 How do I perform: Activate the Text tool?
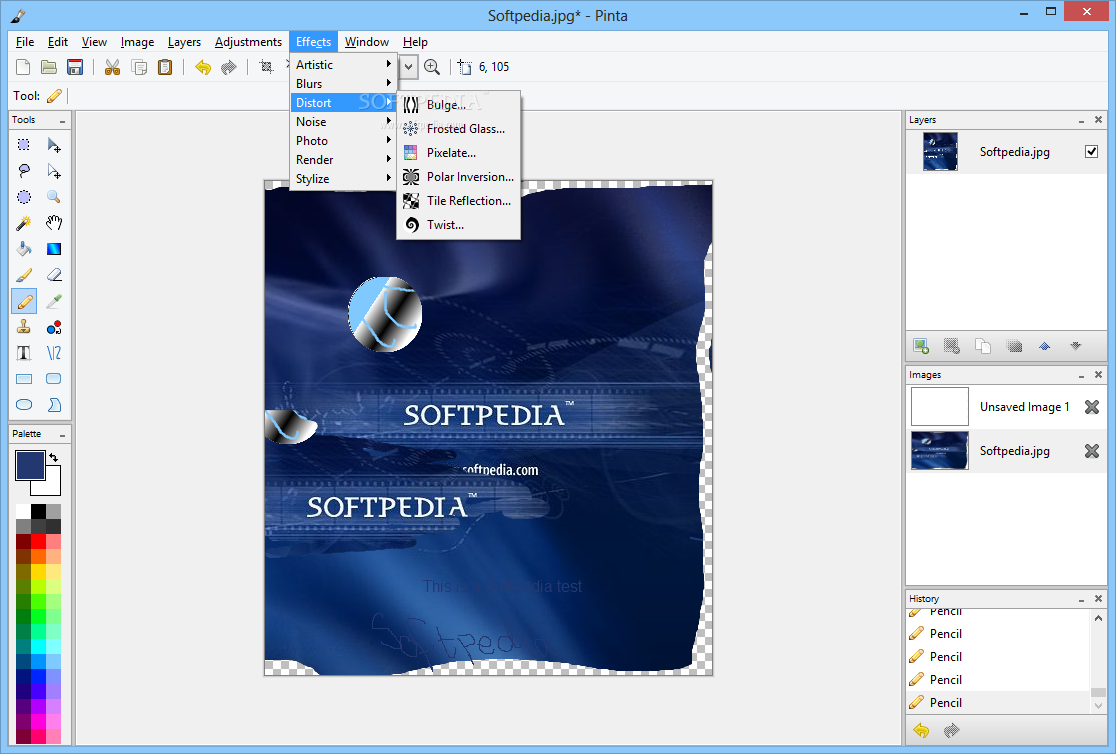pos(23,353)
